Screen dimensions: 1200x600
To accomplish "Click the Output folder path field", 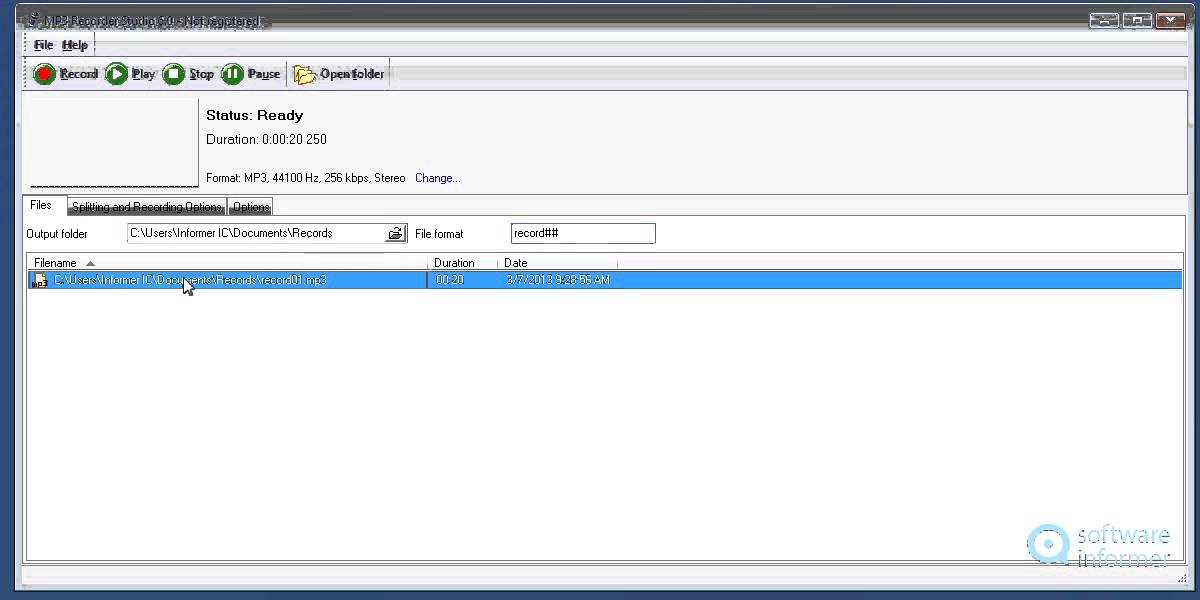I will [x=256, y=233].
